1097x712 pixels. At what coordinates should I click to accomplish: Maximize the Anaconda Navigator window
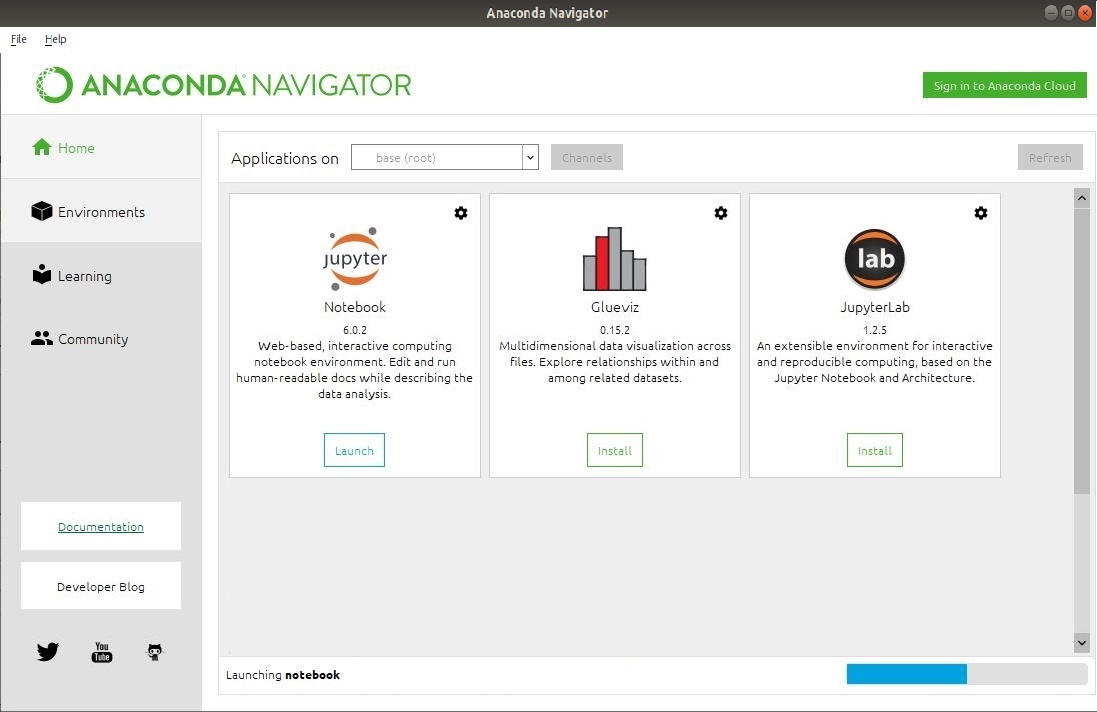coord(1068,13)
